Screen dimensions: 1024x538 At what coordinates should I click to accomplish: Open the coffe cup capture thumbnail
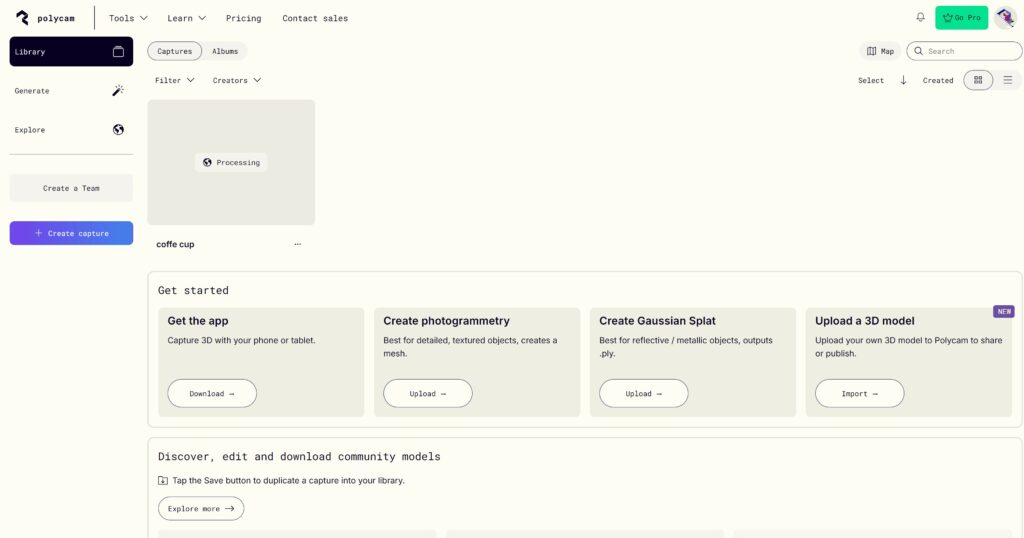click(x=231, y=162)
